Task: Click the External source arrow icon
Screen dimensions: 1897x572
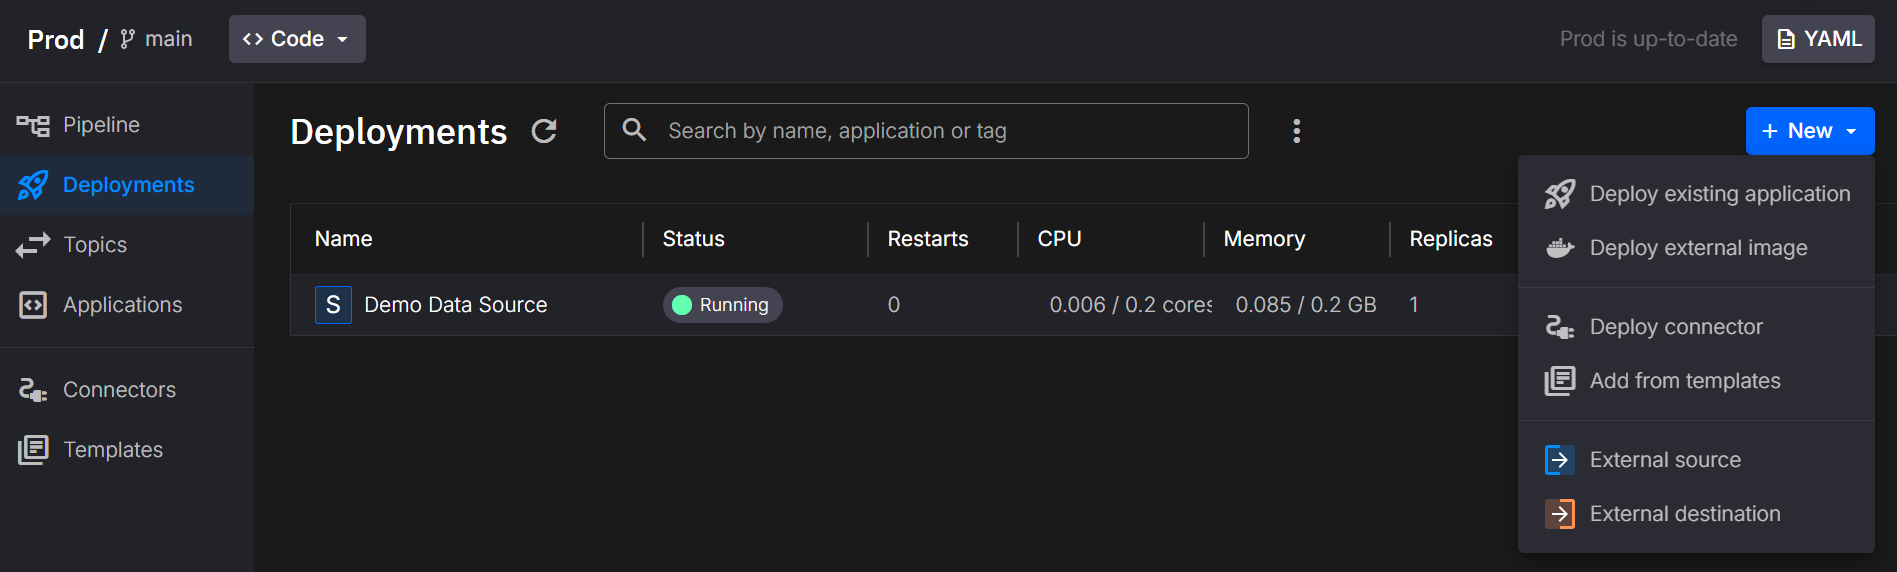Action: point(1559,460)
